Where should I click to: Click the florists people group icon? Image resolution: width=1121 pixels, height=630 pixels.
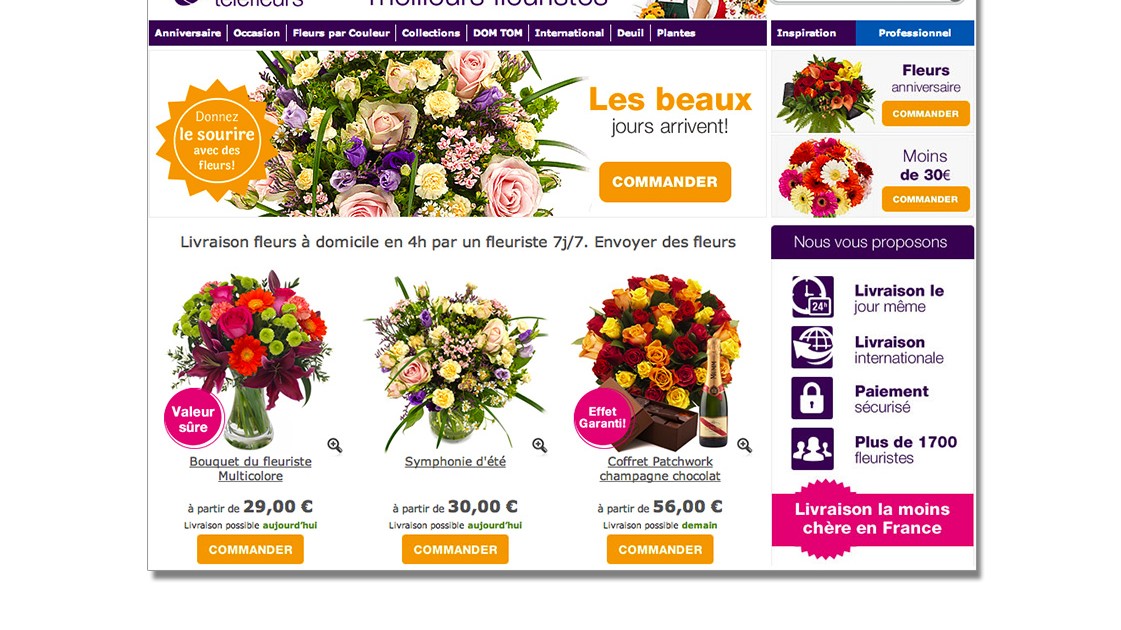[x=812, y=449]
